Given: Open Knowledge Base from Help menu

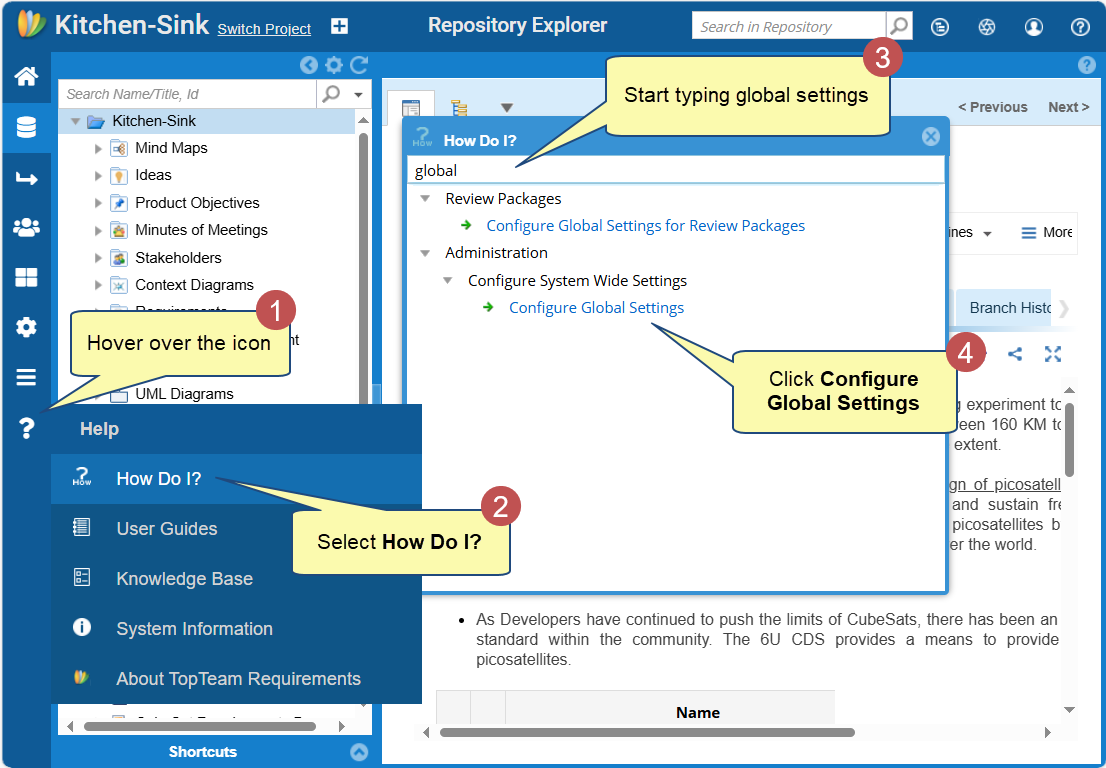Looking at the screenshot, I should [236, 578].
